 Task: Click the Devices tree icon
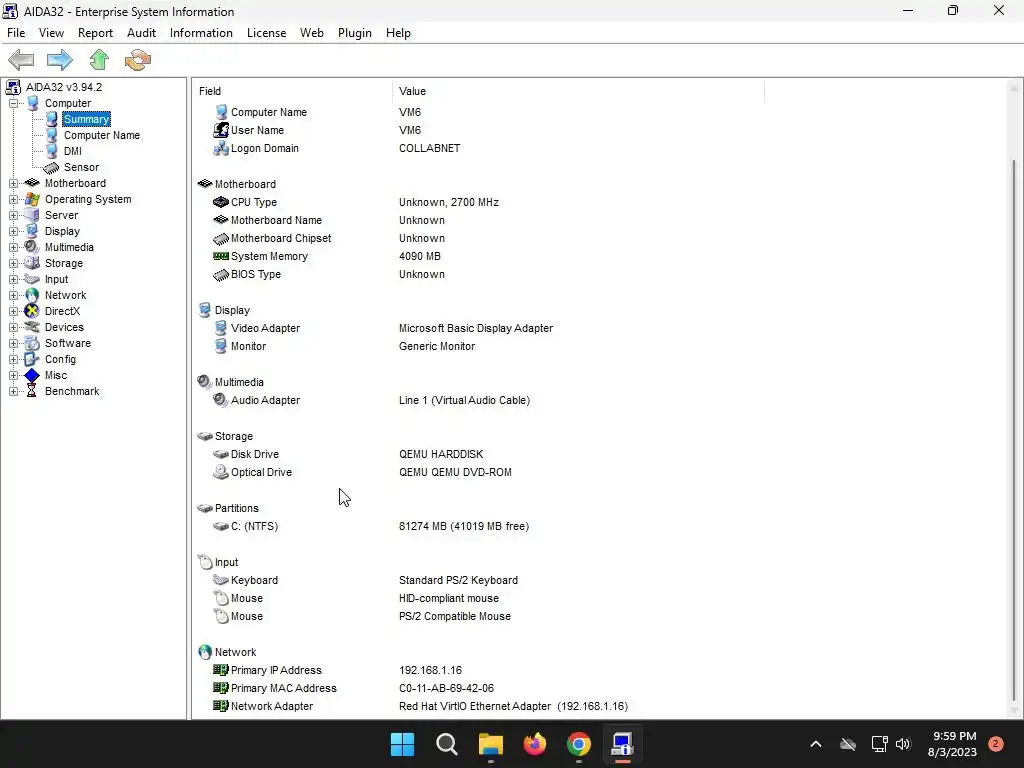click(x=31, y=327)
